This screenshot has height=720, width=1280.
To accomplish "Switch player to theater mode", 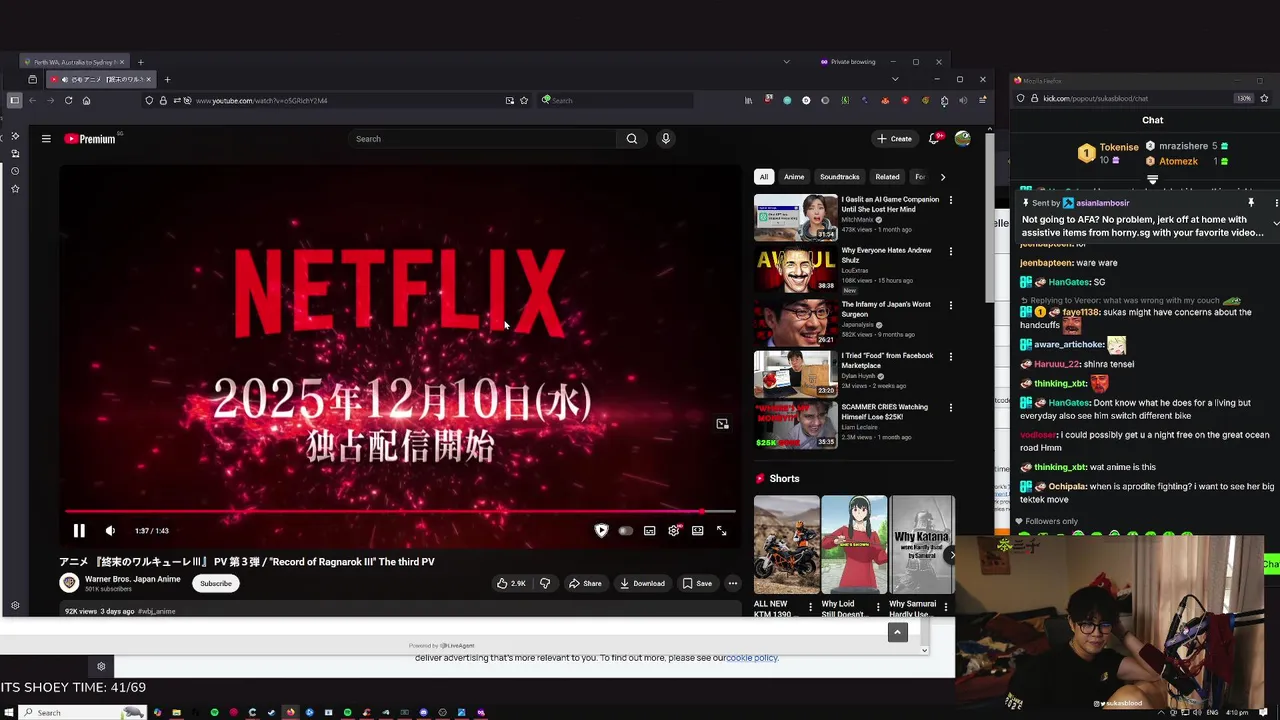I will coord(698,531).
